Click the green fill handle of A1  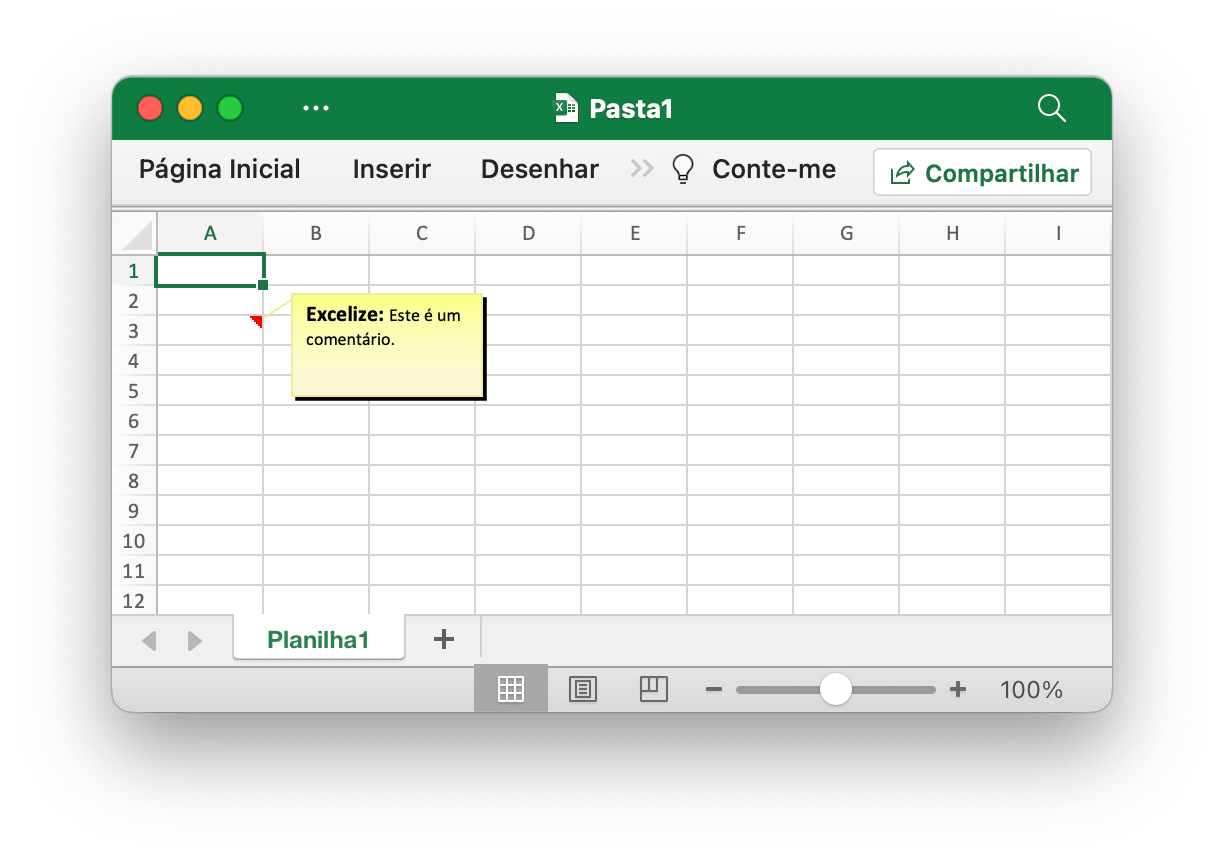pos(263,285)
